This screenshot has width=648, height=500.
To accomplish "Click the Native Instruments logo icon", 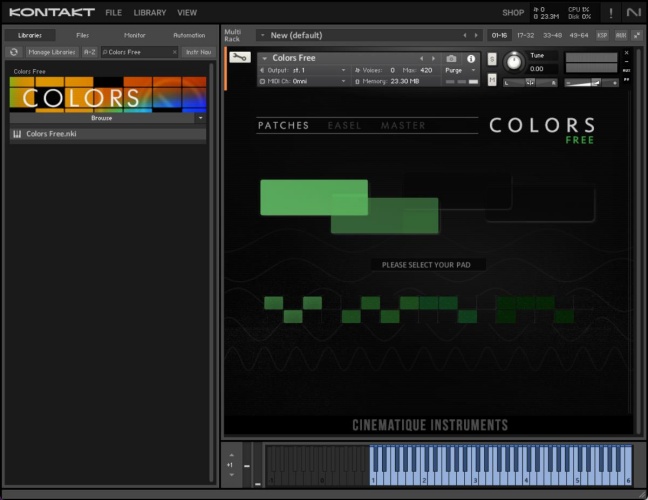I will [634, 13].
